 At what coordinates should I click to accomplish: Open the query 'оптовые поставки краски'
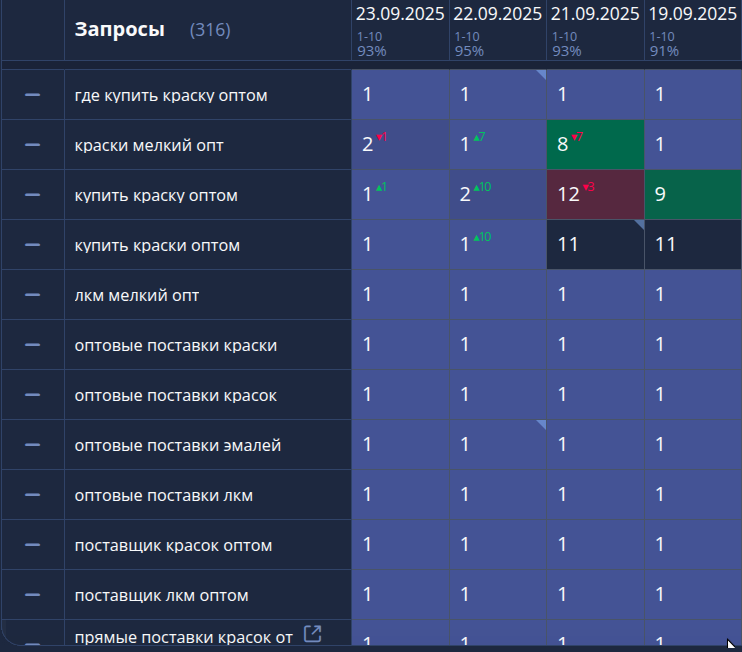click(x=176, y=345)
